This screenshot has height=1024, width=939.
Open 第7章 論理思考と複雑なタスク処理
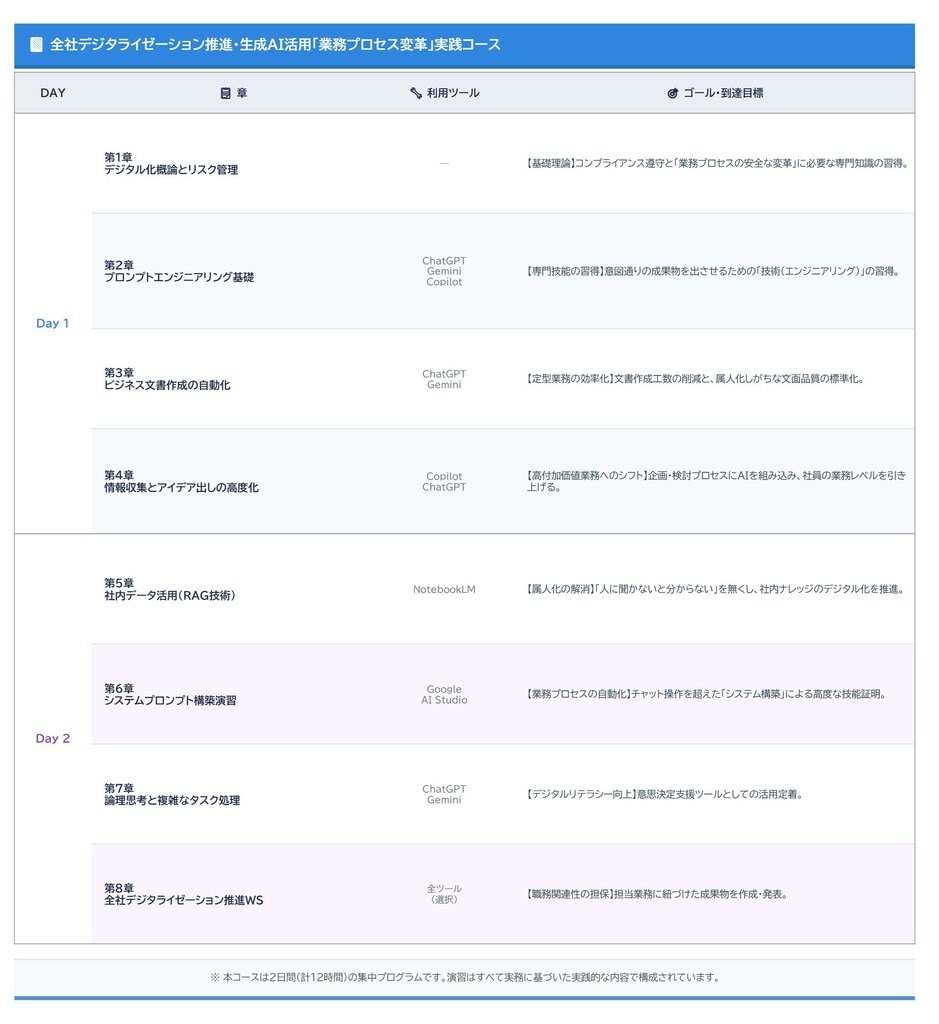172,794
